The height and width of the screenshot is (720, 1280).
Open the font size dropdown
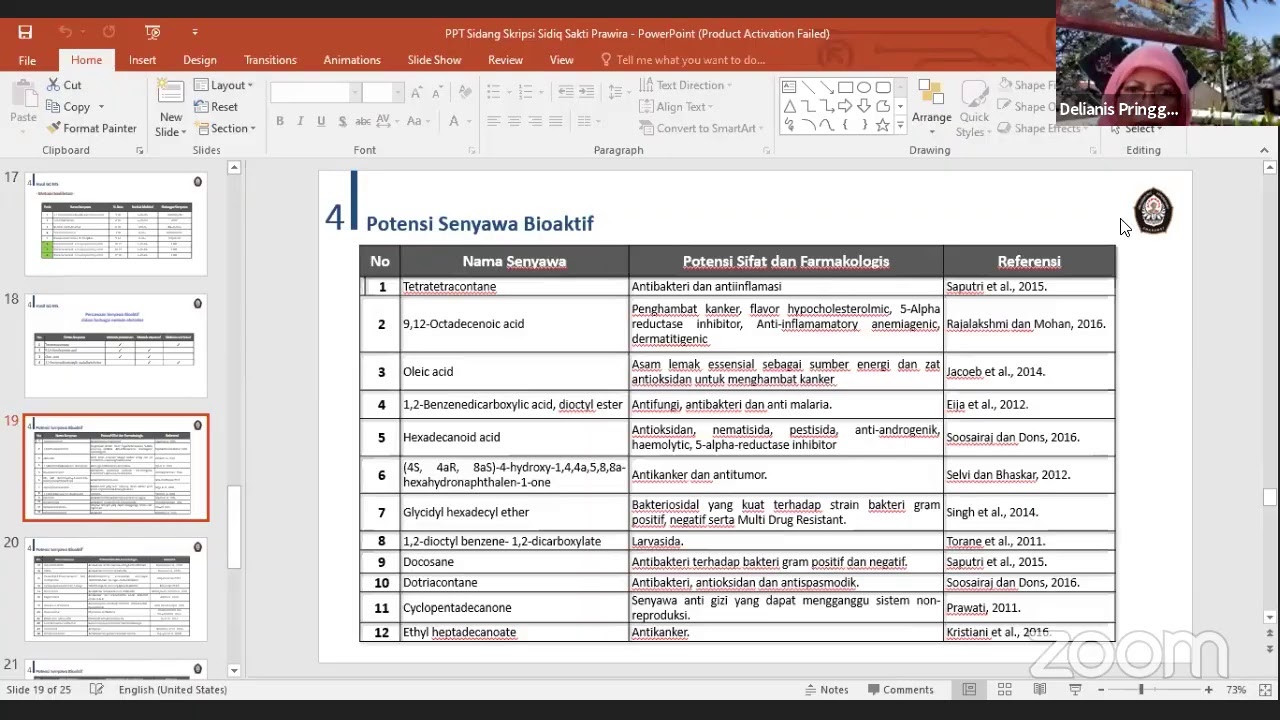point(397,92)
